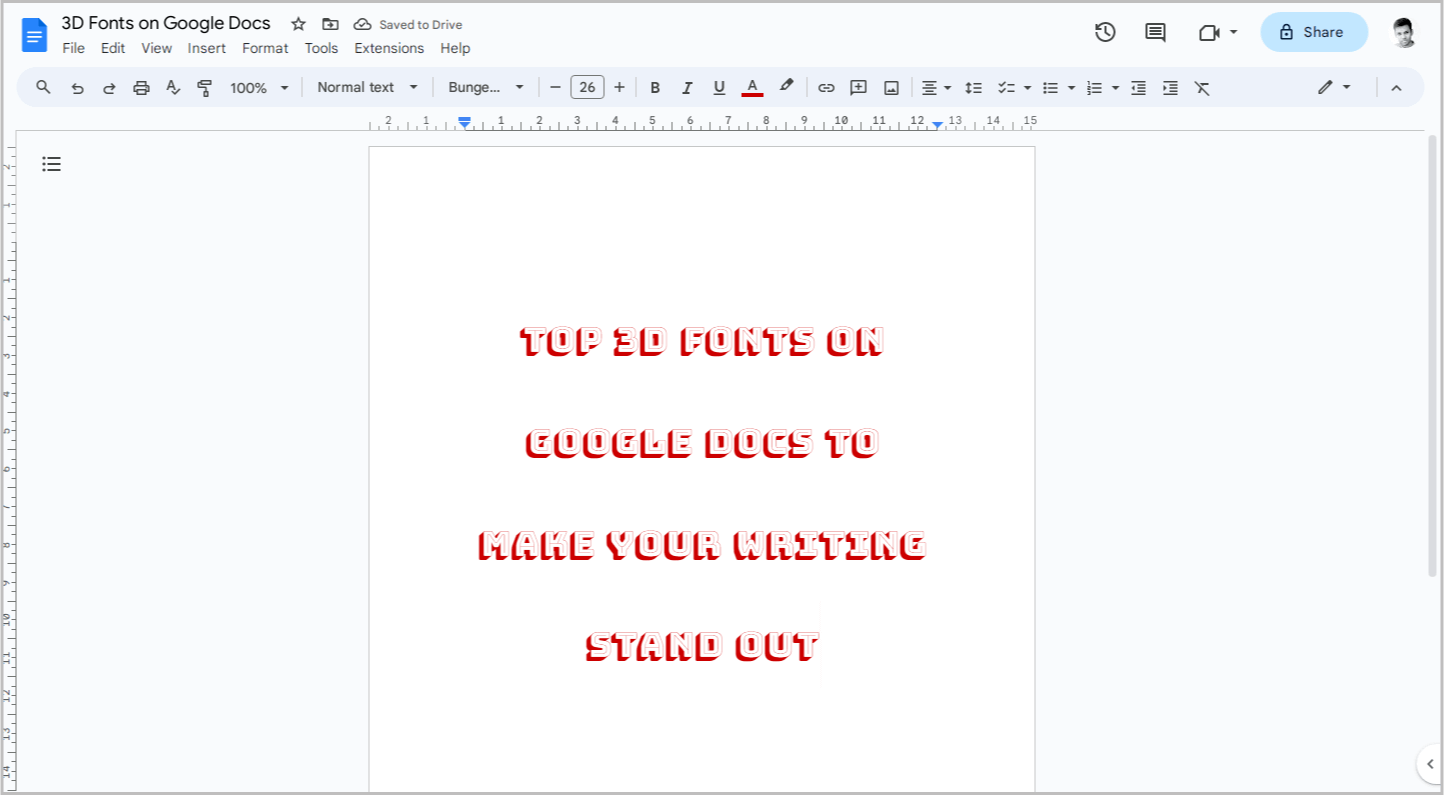Open the Insert menu
Screen dimensions: 1444x795
pyautogui.click(x=207, y=48)
